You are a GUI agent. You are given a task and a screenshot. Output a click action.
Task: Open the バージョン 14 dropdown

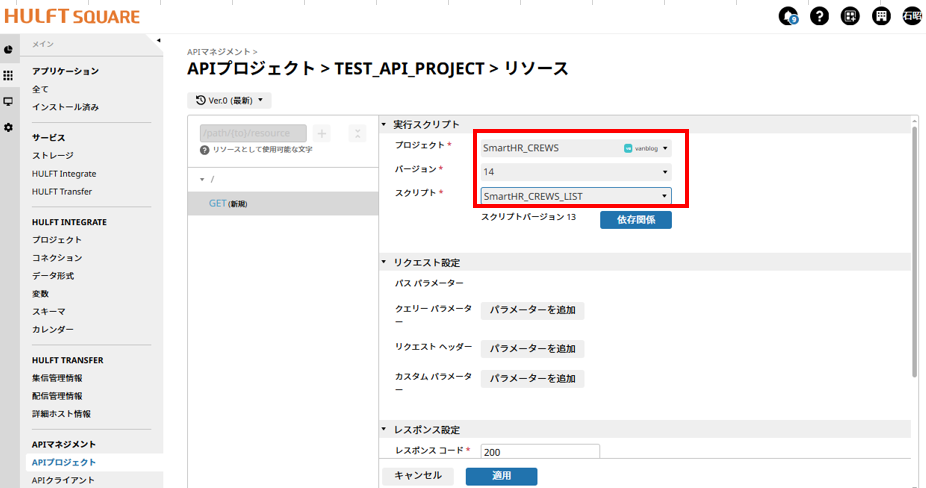click(576, 172)
